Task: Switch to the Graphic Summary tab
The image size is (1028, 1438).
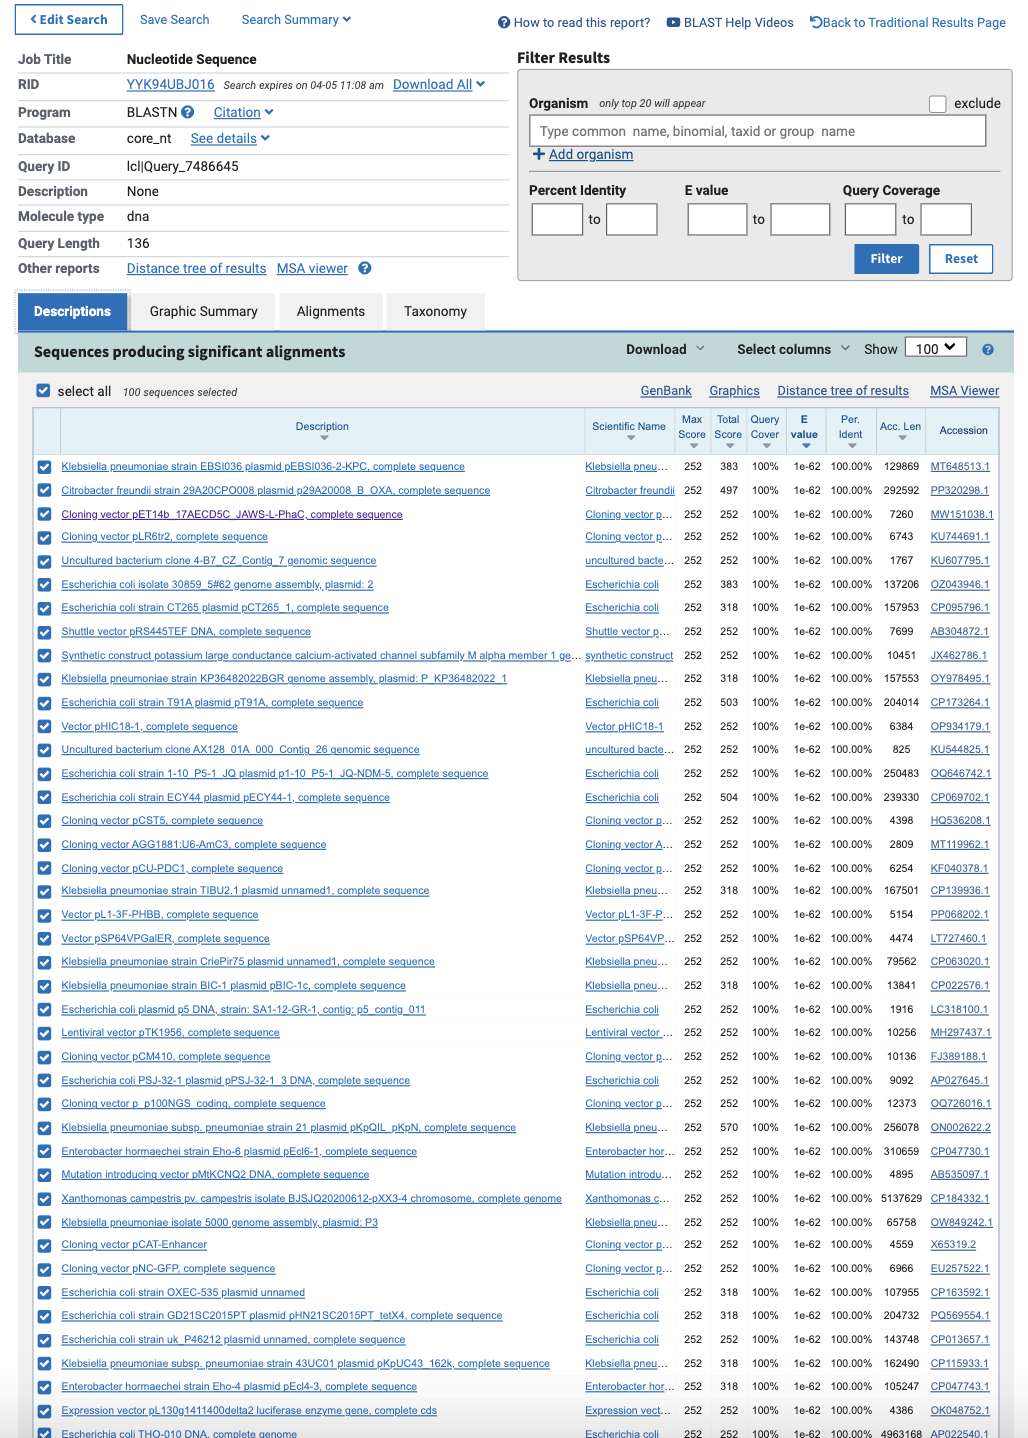Action: [x=204, y=311]
